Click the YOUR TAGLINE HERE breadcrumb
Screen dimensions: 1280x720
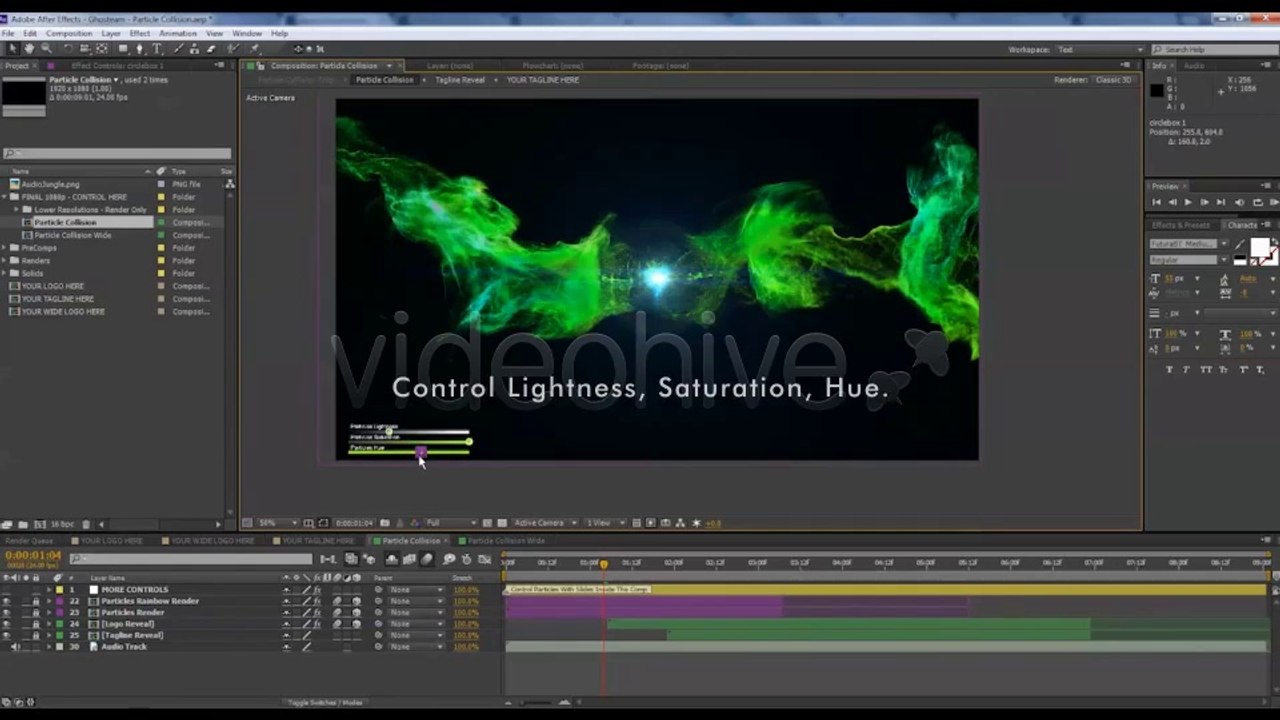(x=542, y=80)
